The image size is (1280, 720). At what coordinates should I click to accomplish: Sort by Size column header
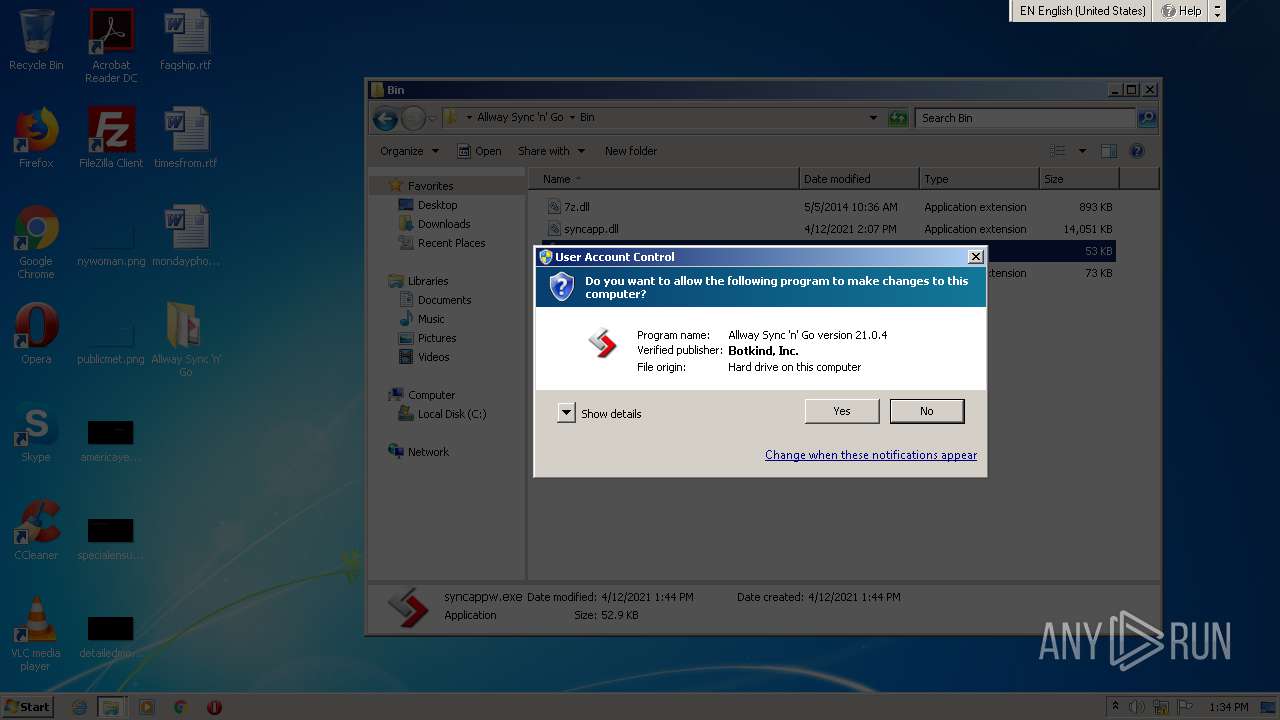(x=1080, y=179)
